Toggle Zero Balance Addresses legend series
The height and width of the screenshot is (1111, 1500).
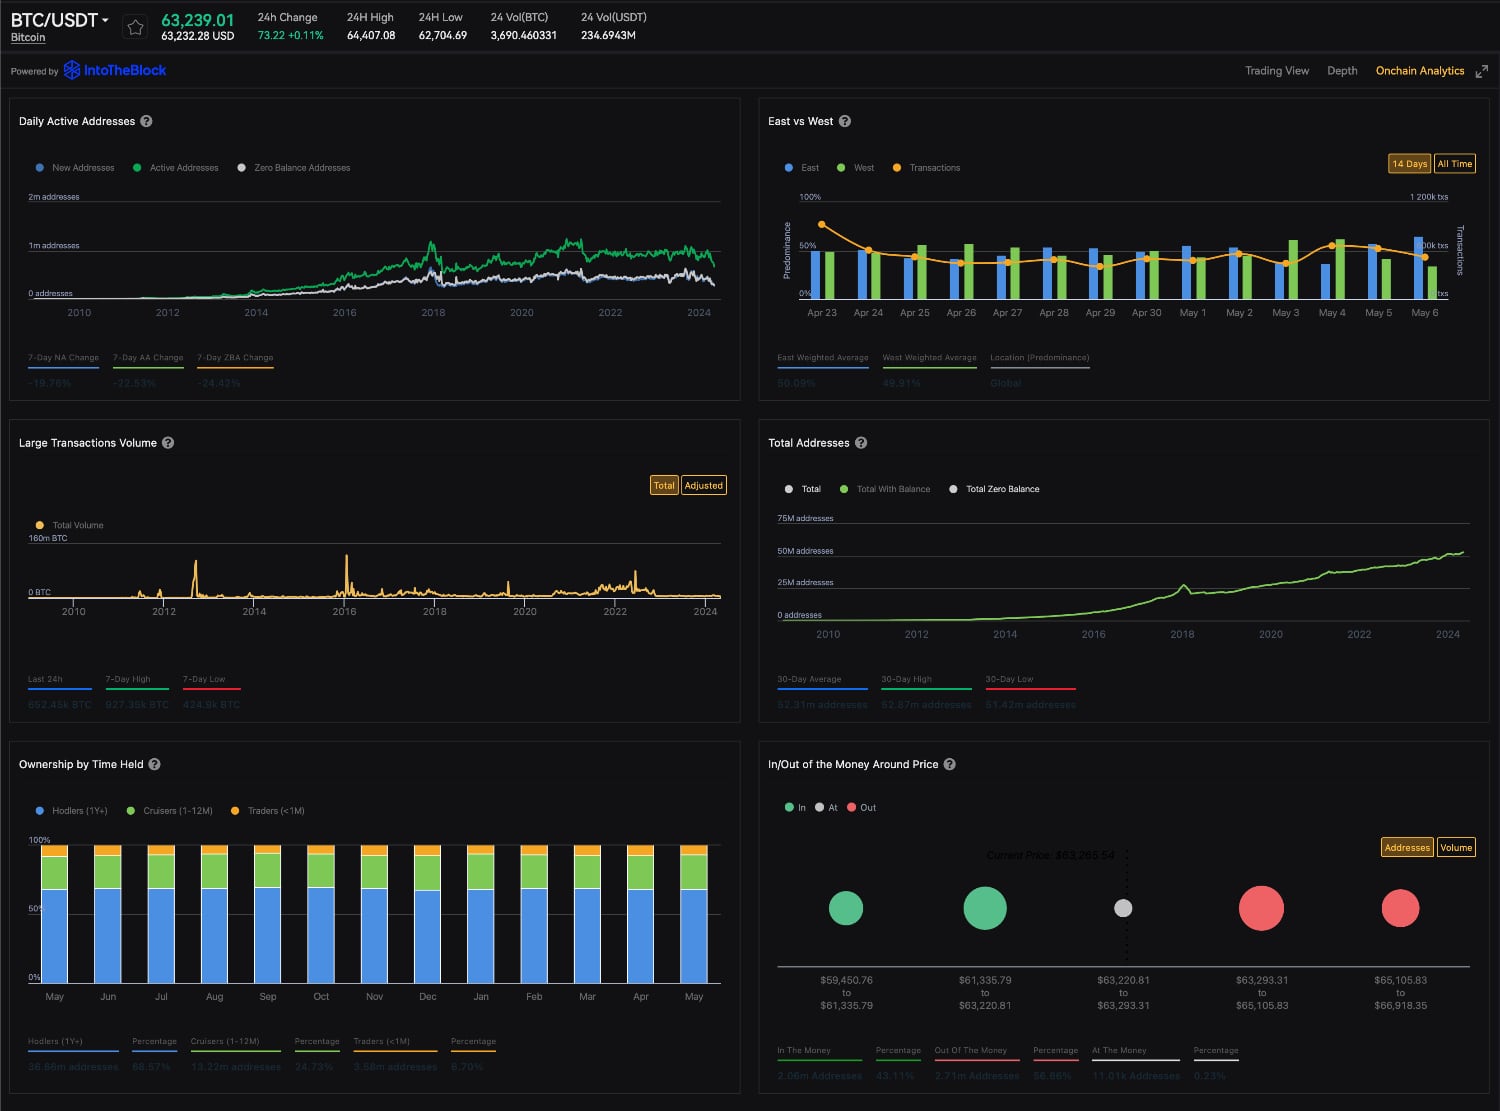tap(294, 168)
